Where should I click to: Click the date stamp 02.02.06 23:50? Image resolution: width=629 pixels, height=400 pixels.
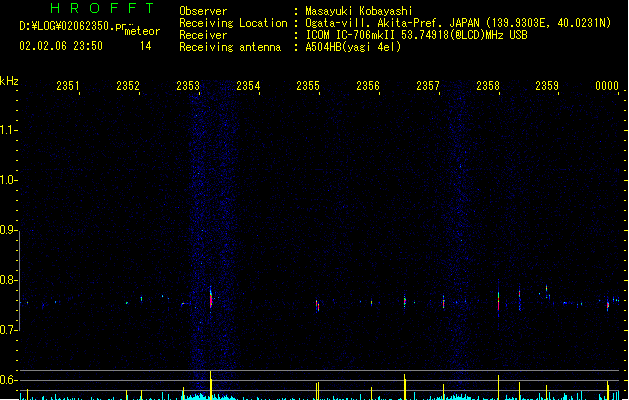click(61, 46)
